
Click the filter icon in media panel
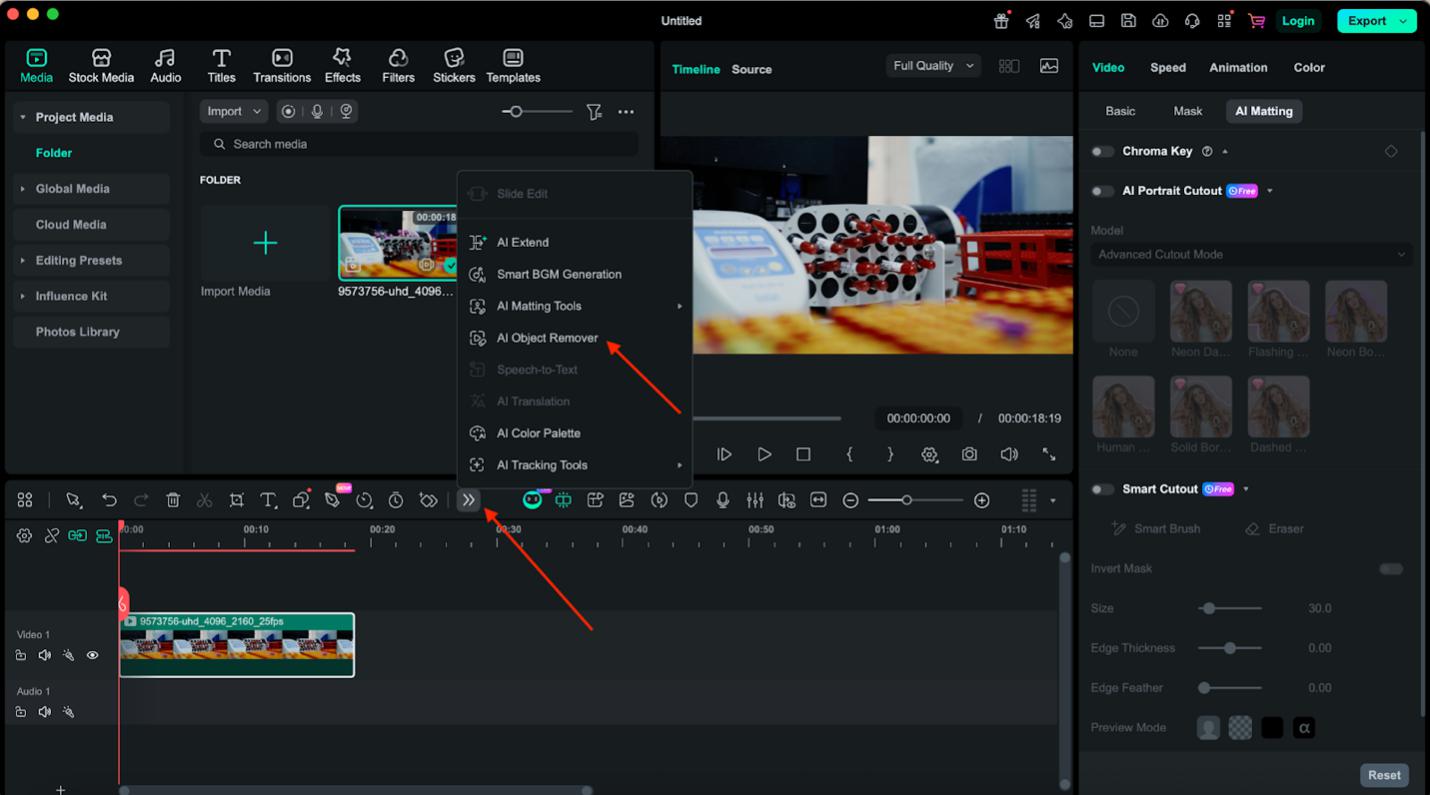point(594,112)
